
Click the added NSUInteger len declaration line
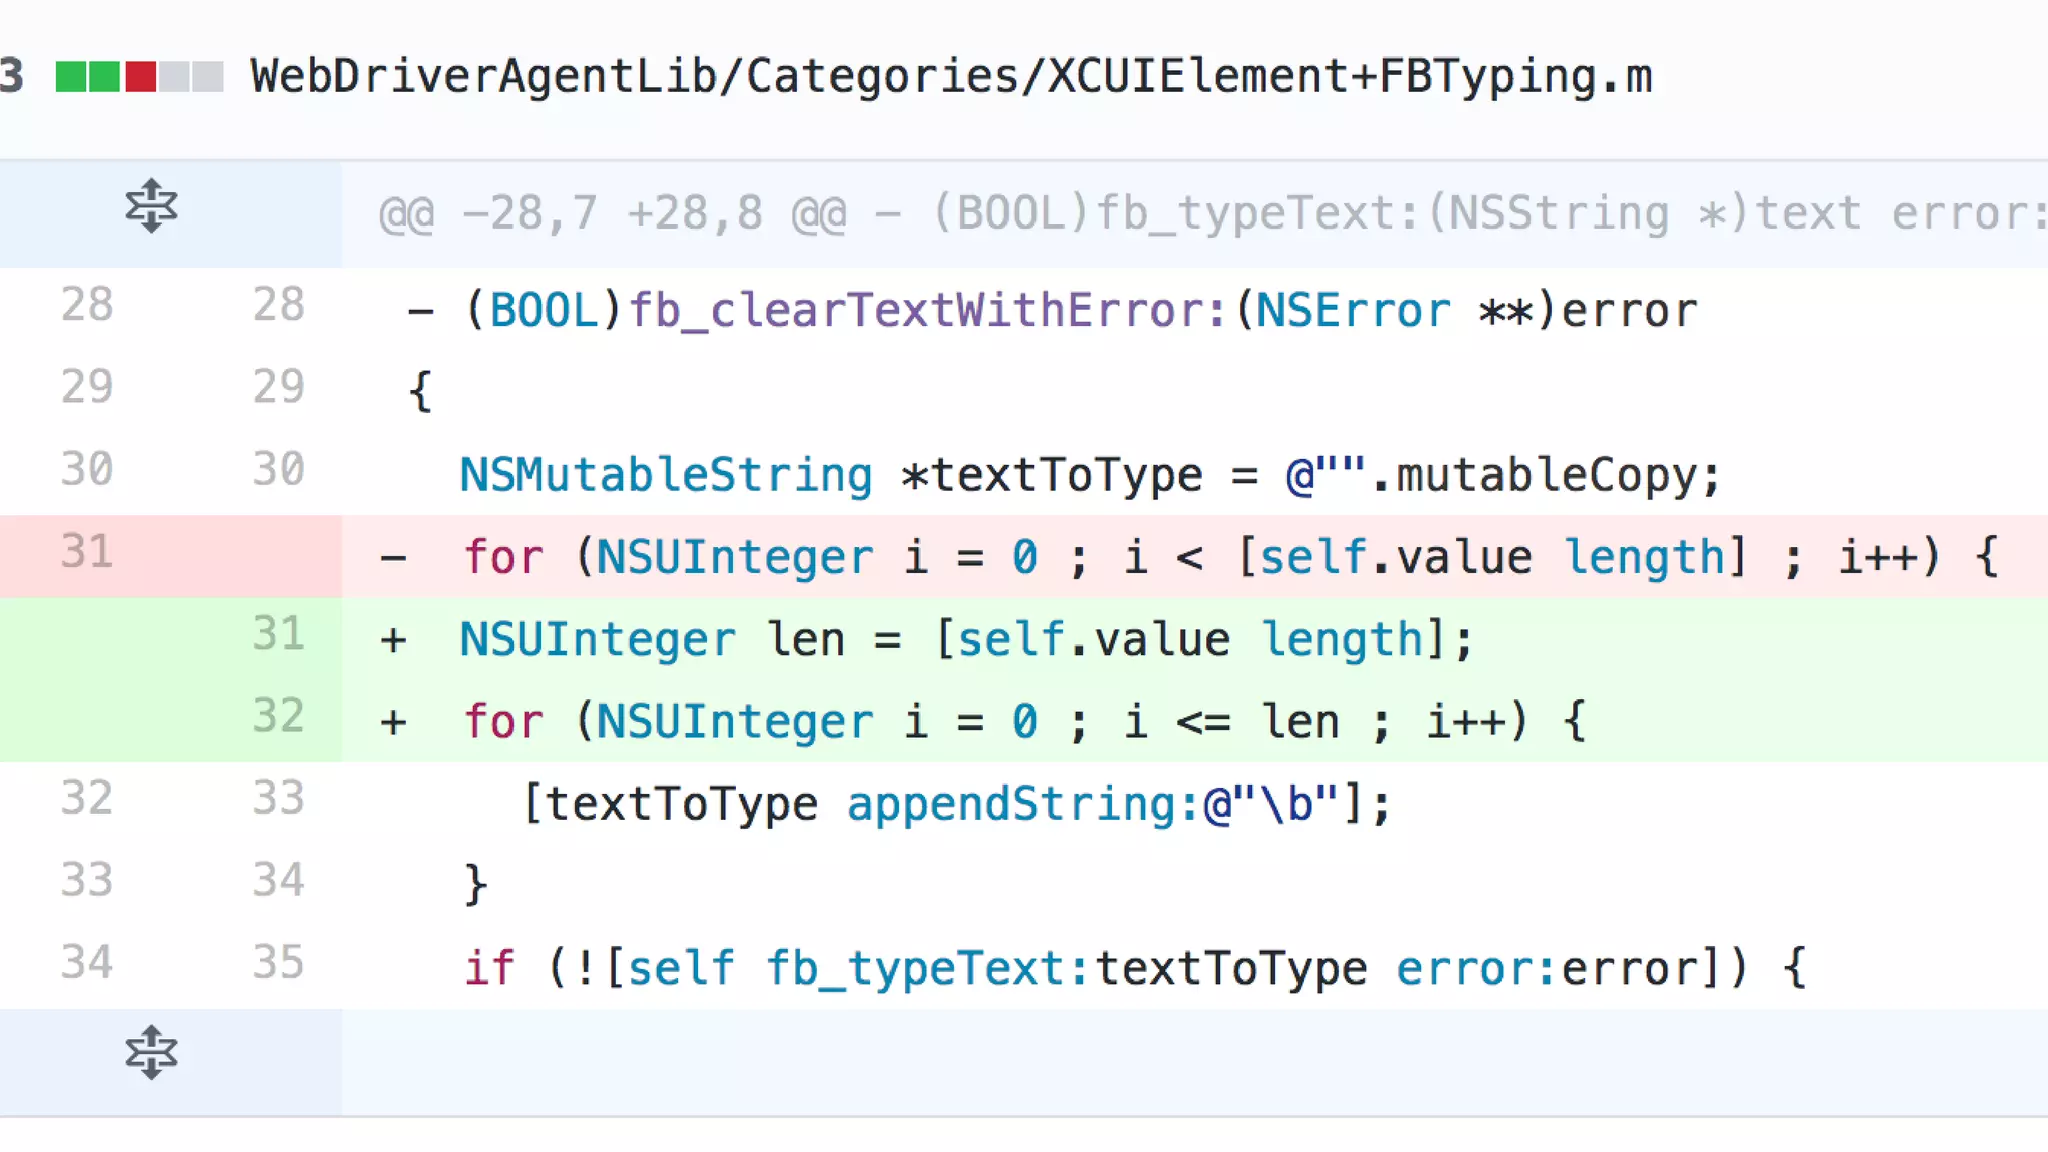coord(965,639)
